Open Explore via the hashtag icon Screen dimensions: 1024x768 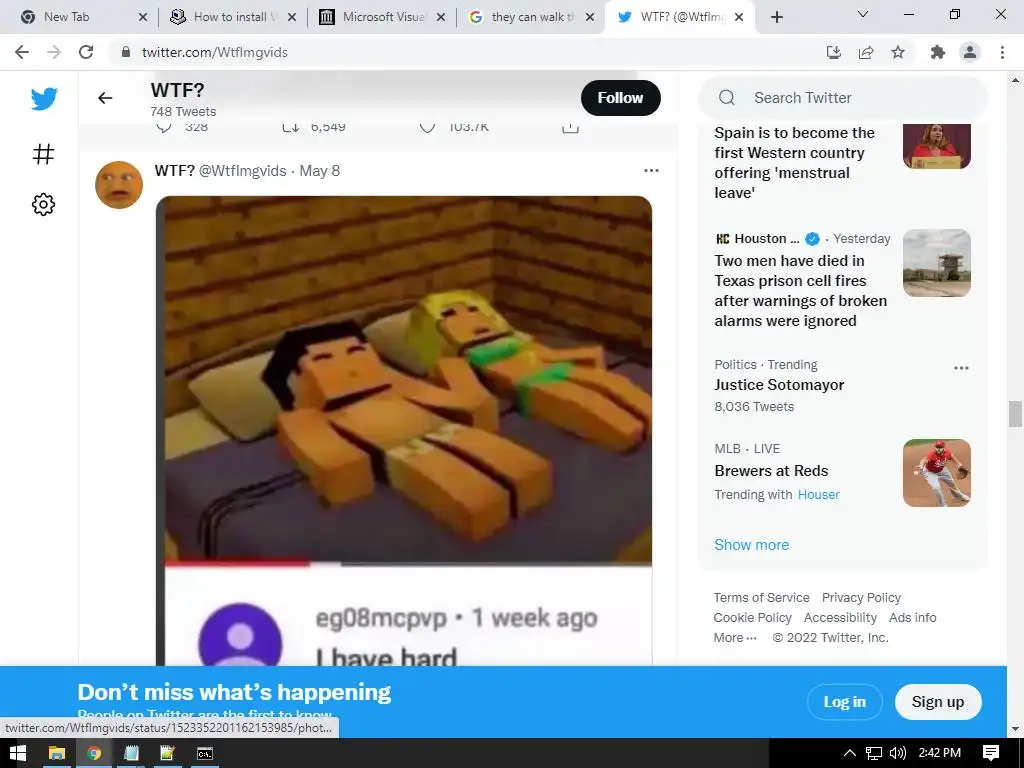click(x=43, y=154)
